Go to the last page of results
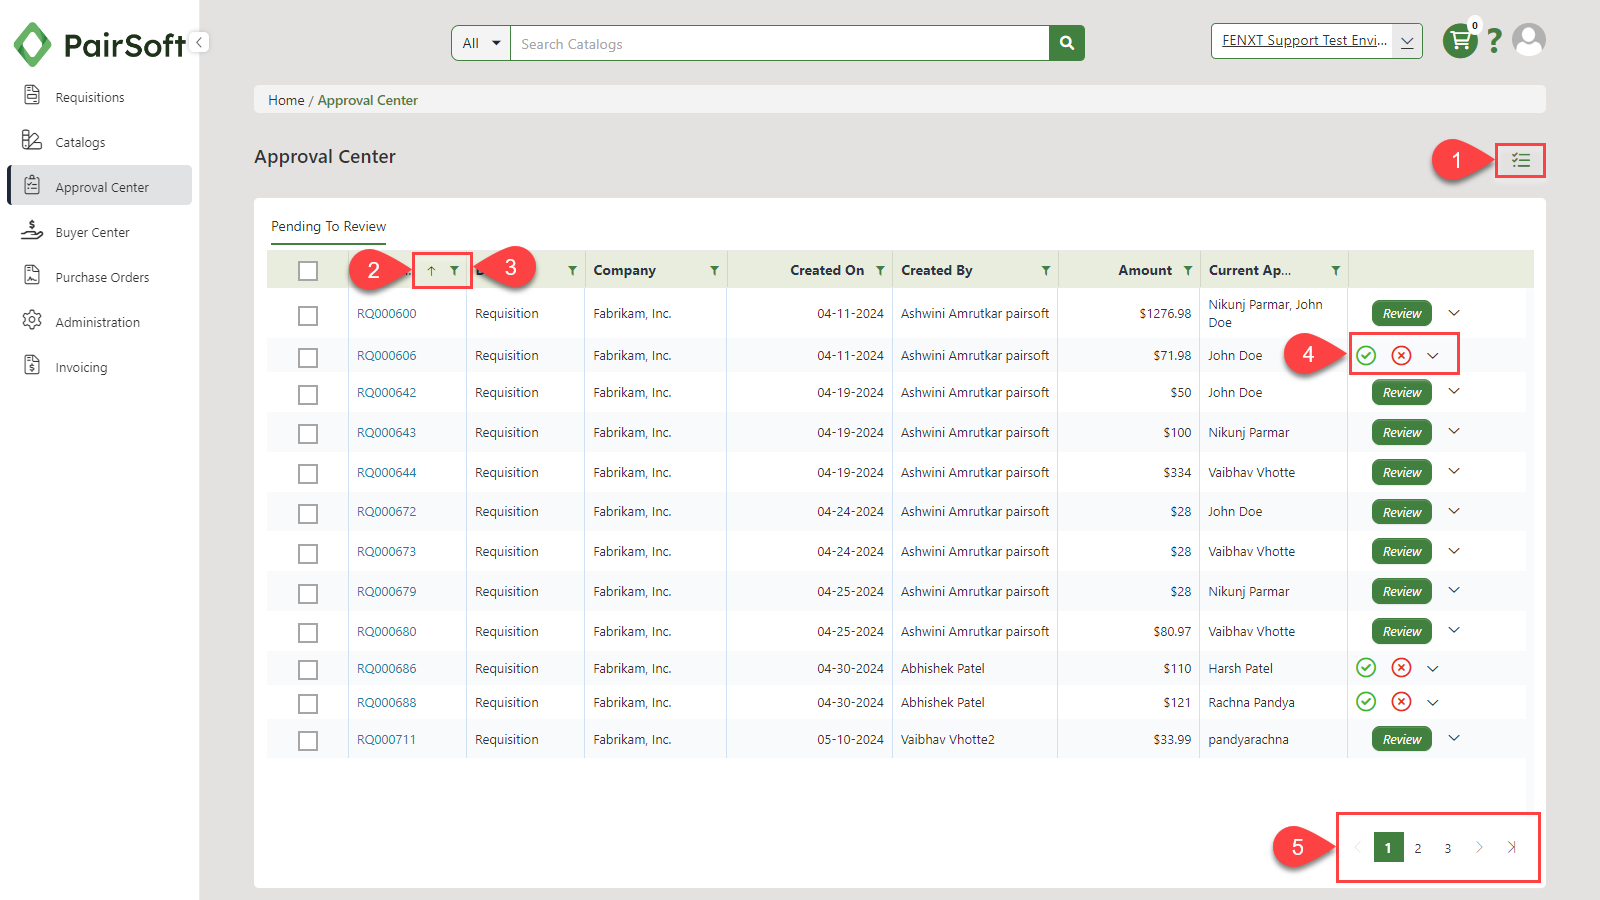 (1512, 847)
